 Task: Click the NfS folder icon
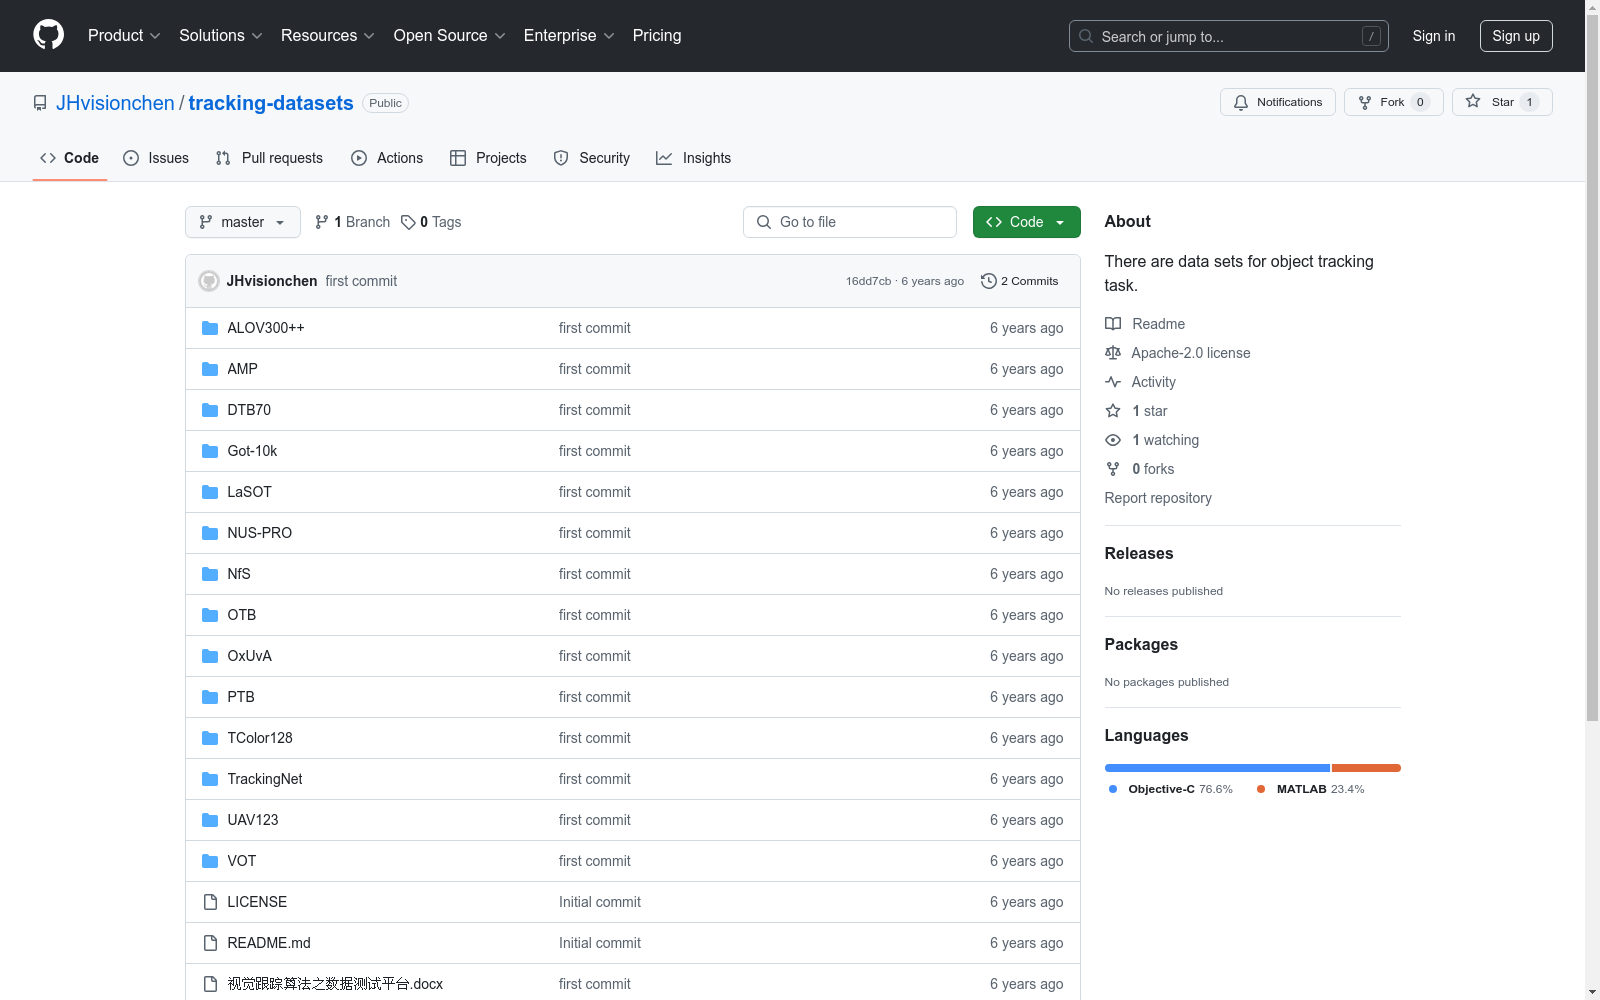(210, 574)
